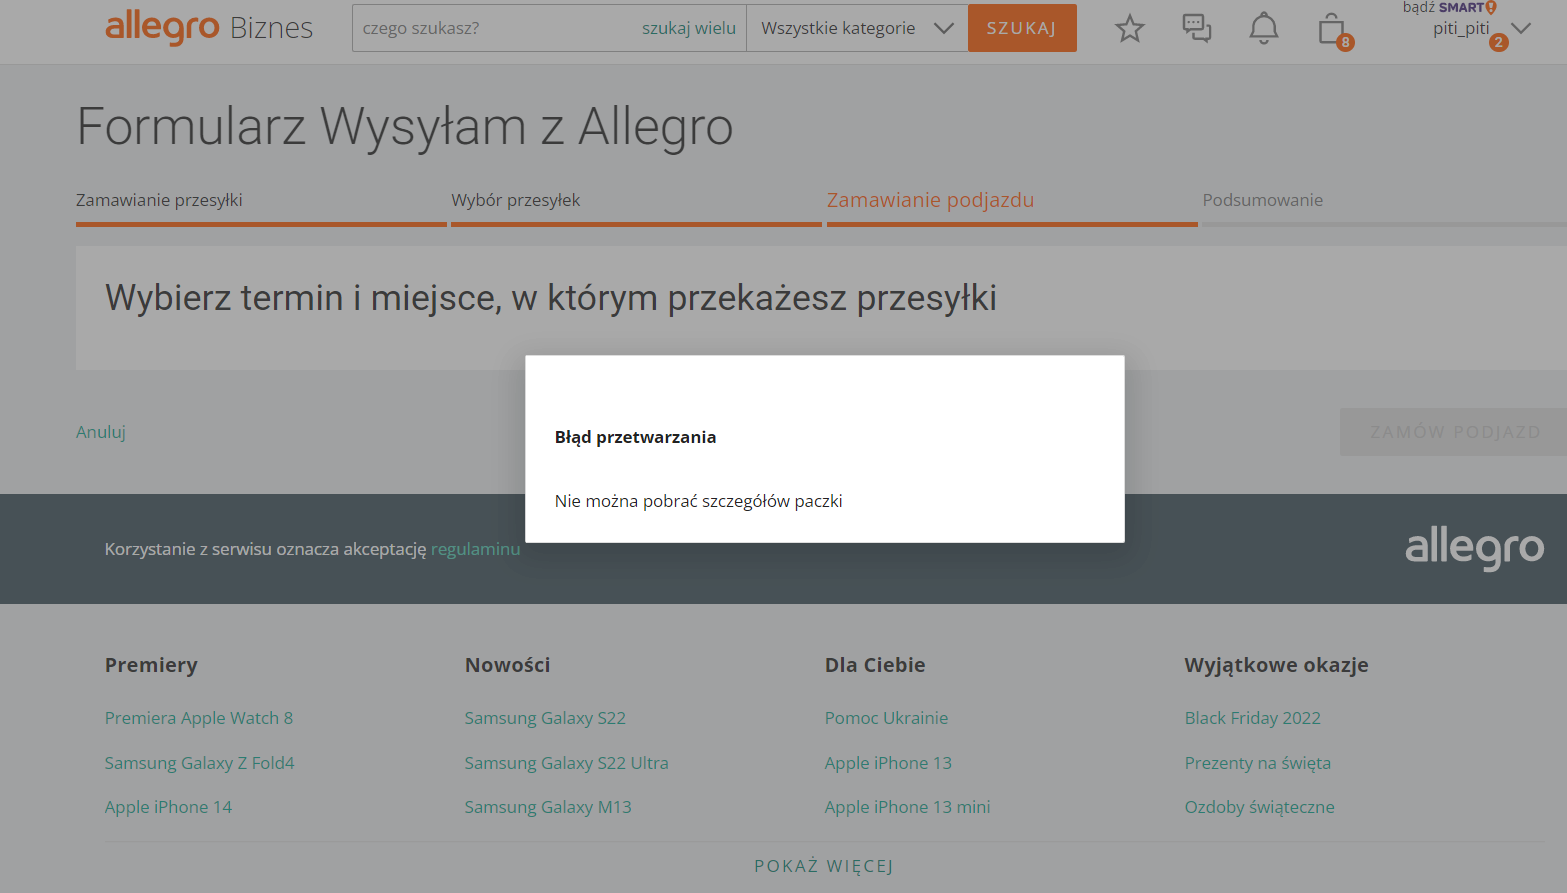Open the shopping cart icon showing 8 items
Viewport: 1567px width, 893px height.
(x=1330, y=28)
